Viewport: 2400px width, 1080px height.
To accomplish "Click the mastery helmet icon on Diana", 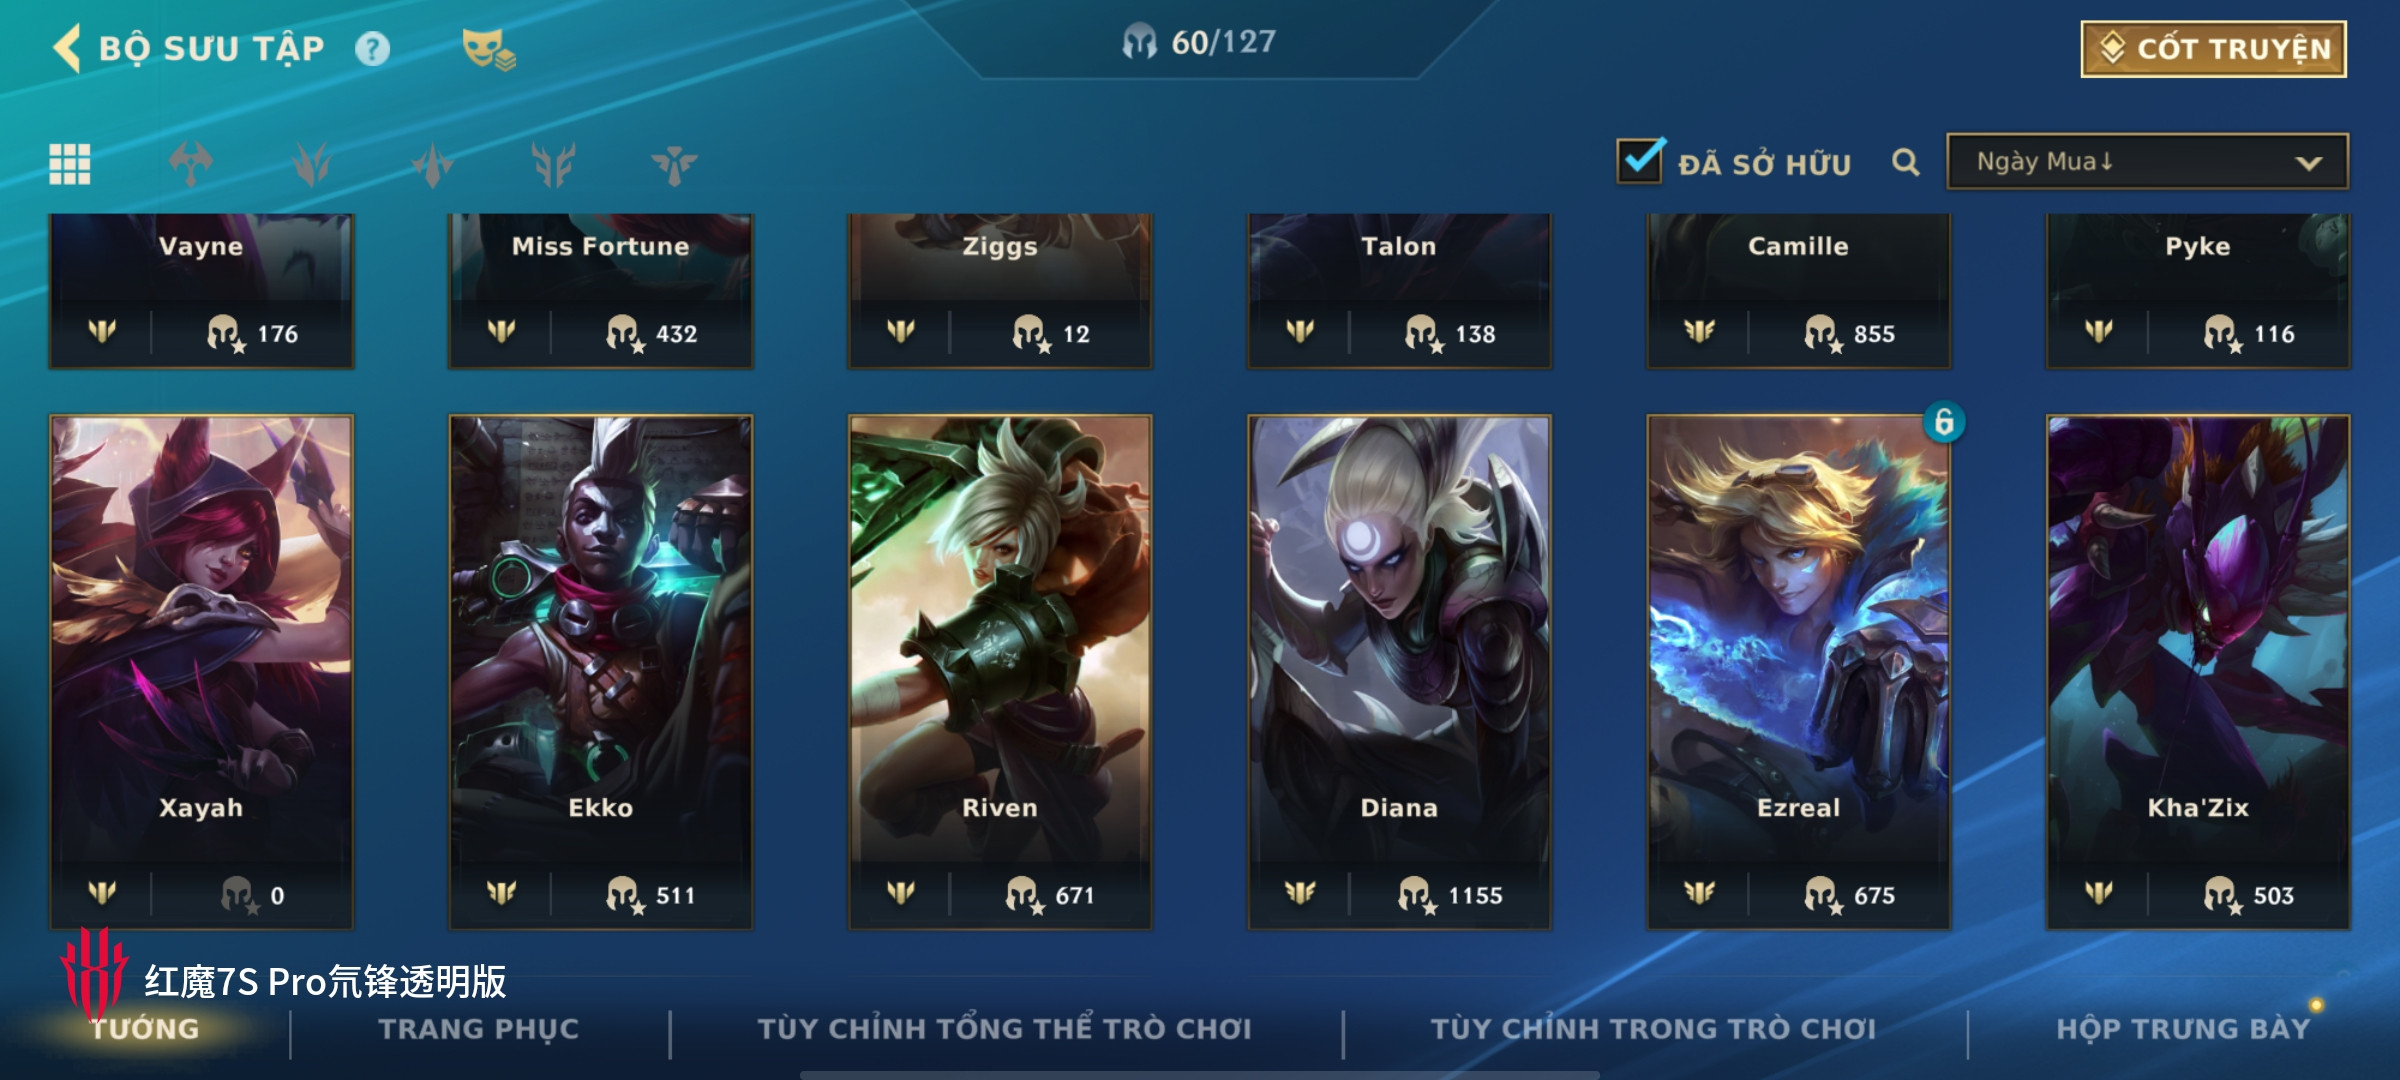I will (1415, 894).
